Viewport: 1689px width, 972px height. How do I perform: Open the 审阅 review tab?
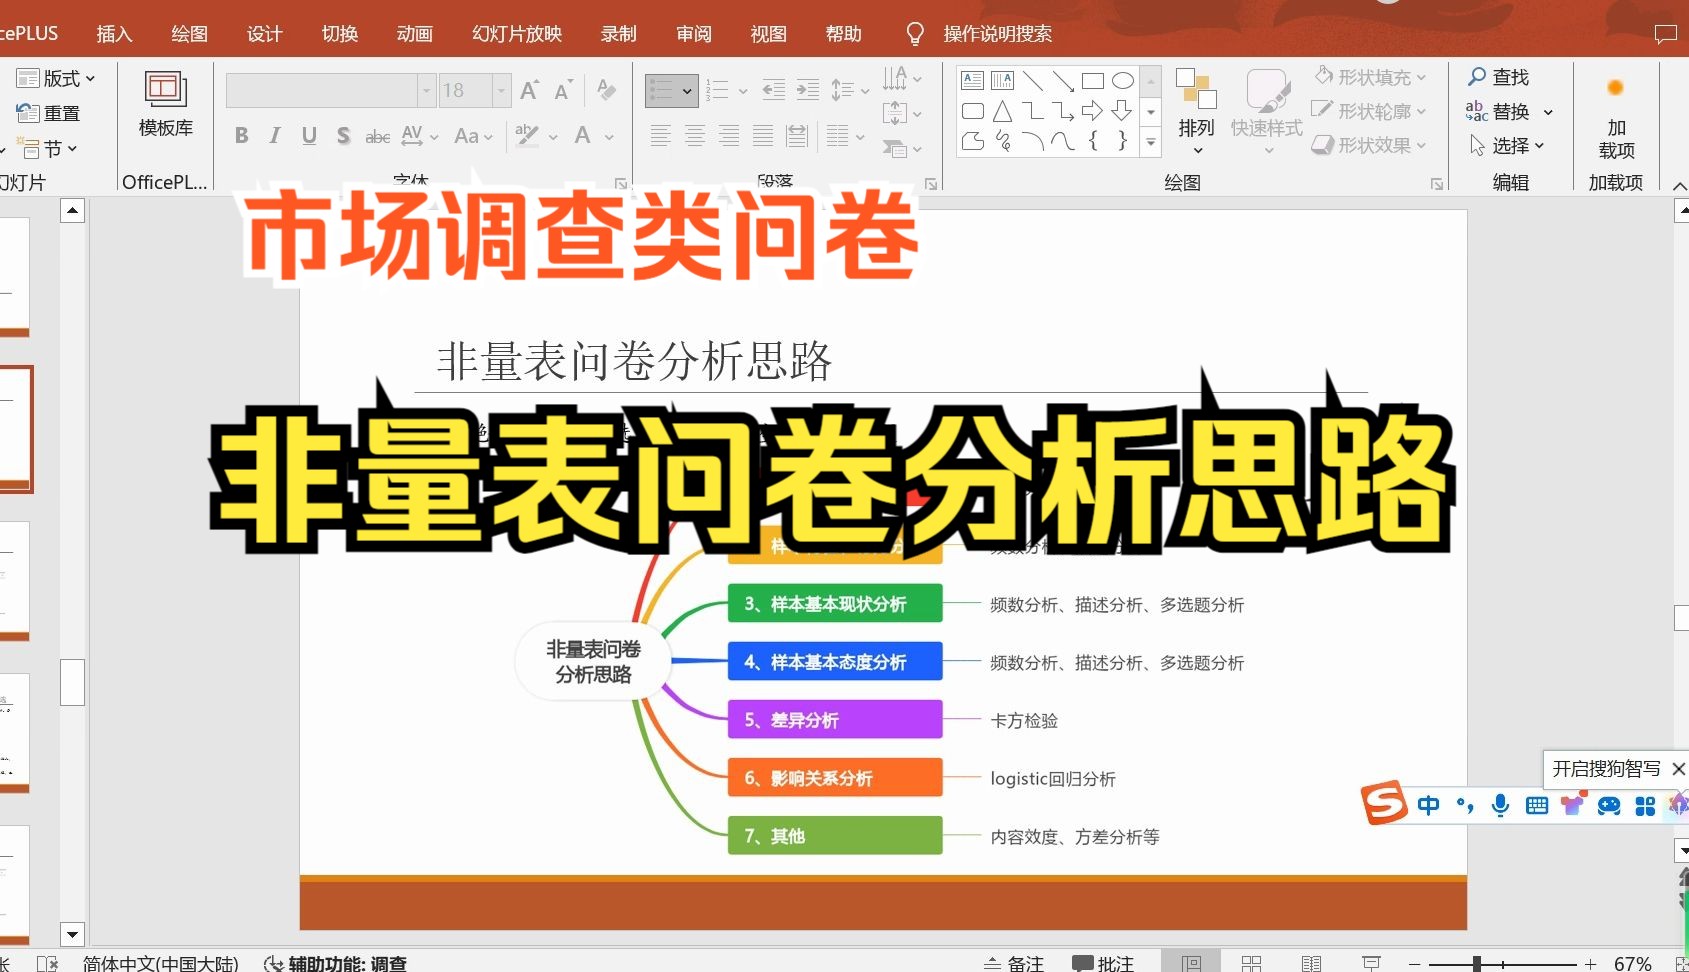(x=693, y=33)
